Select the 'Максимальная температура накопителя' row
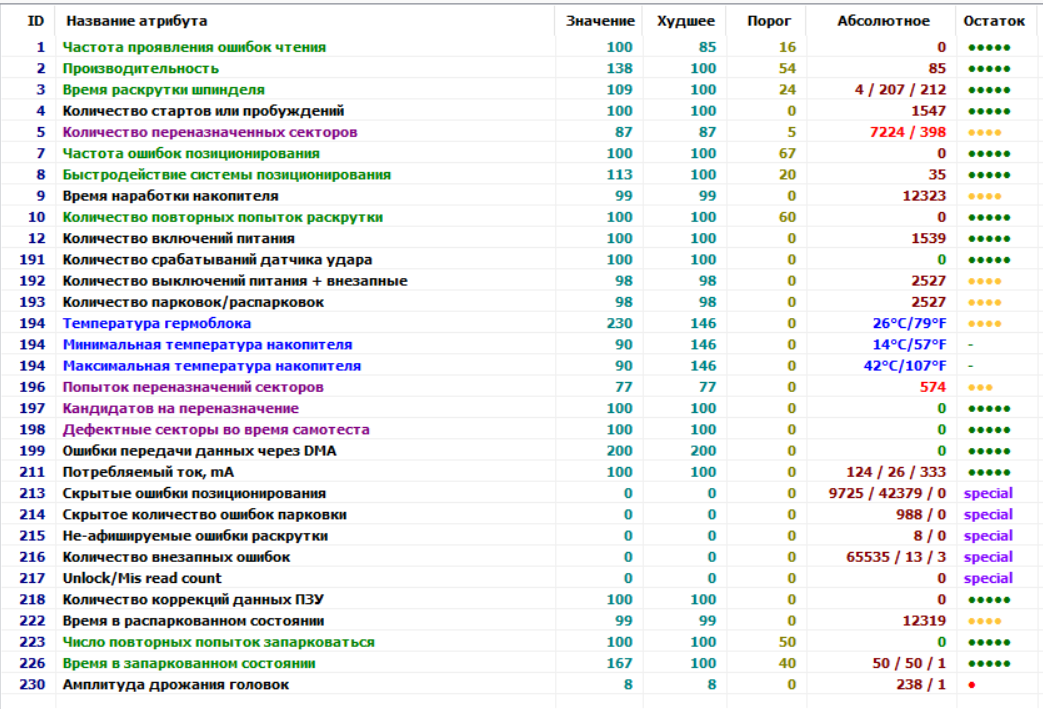 coord(211,366)
